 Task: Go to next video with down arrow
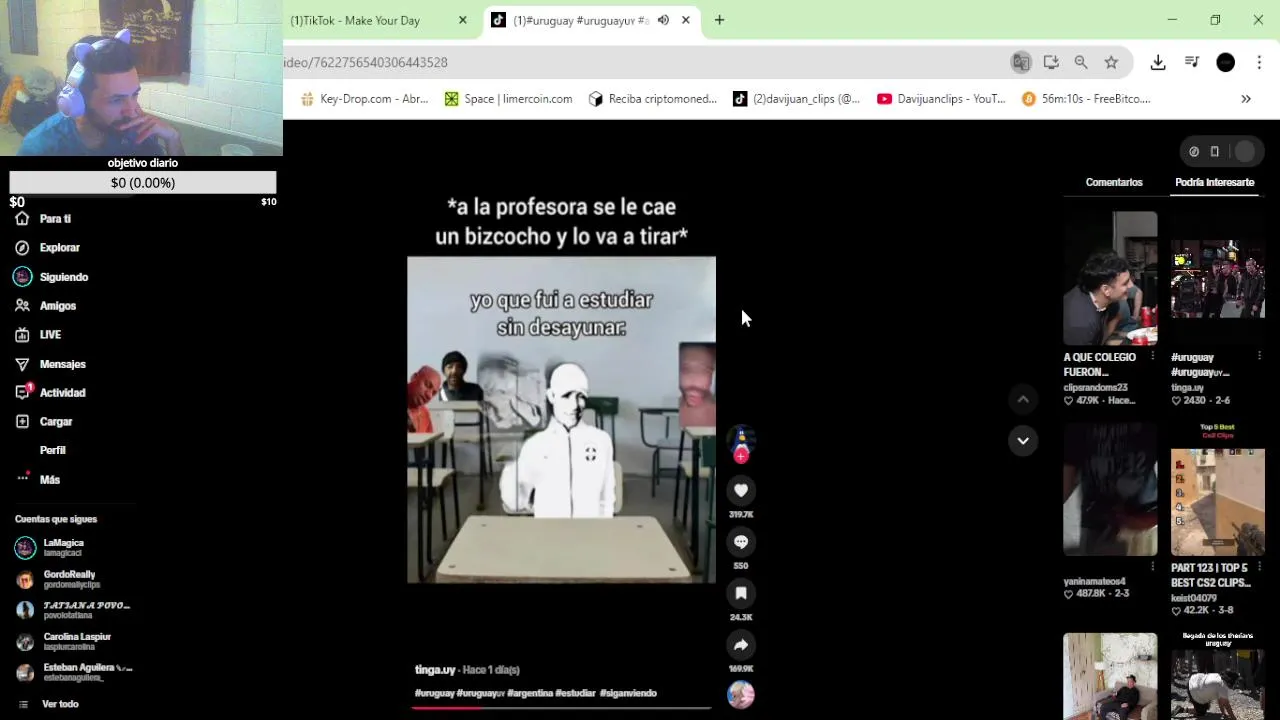(x=1023, y=440)
